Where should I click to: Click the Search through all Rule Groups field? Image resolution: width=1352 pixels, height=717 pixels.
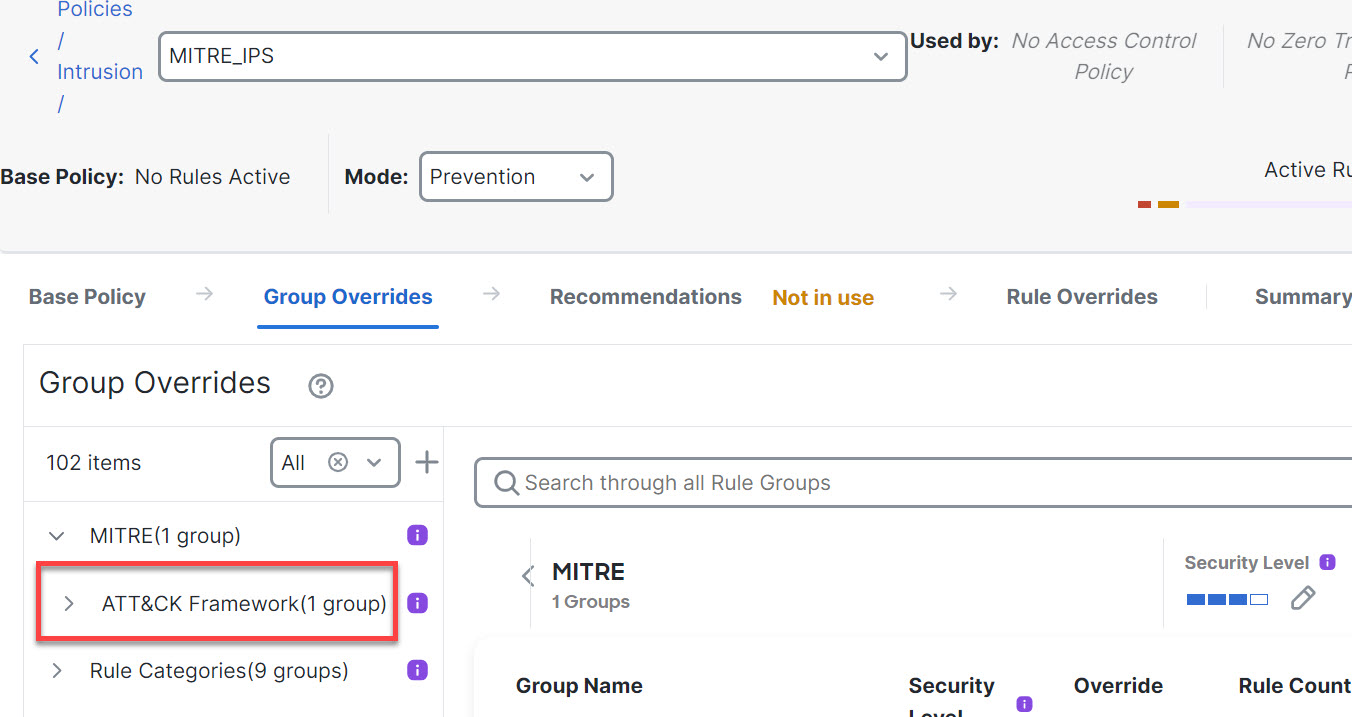pos(900,483)
